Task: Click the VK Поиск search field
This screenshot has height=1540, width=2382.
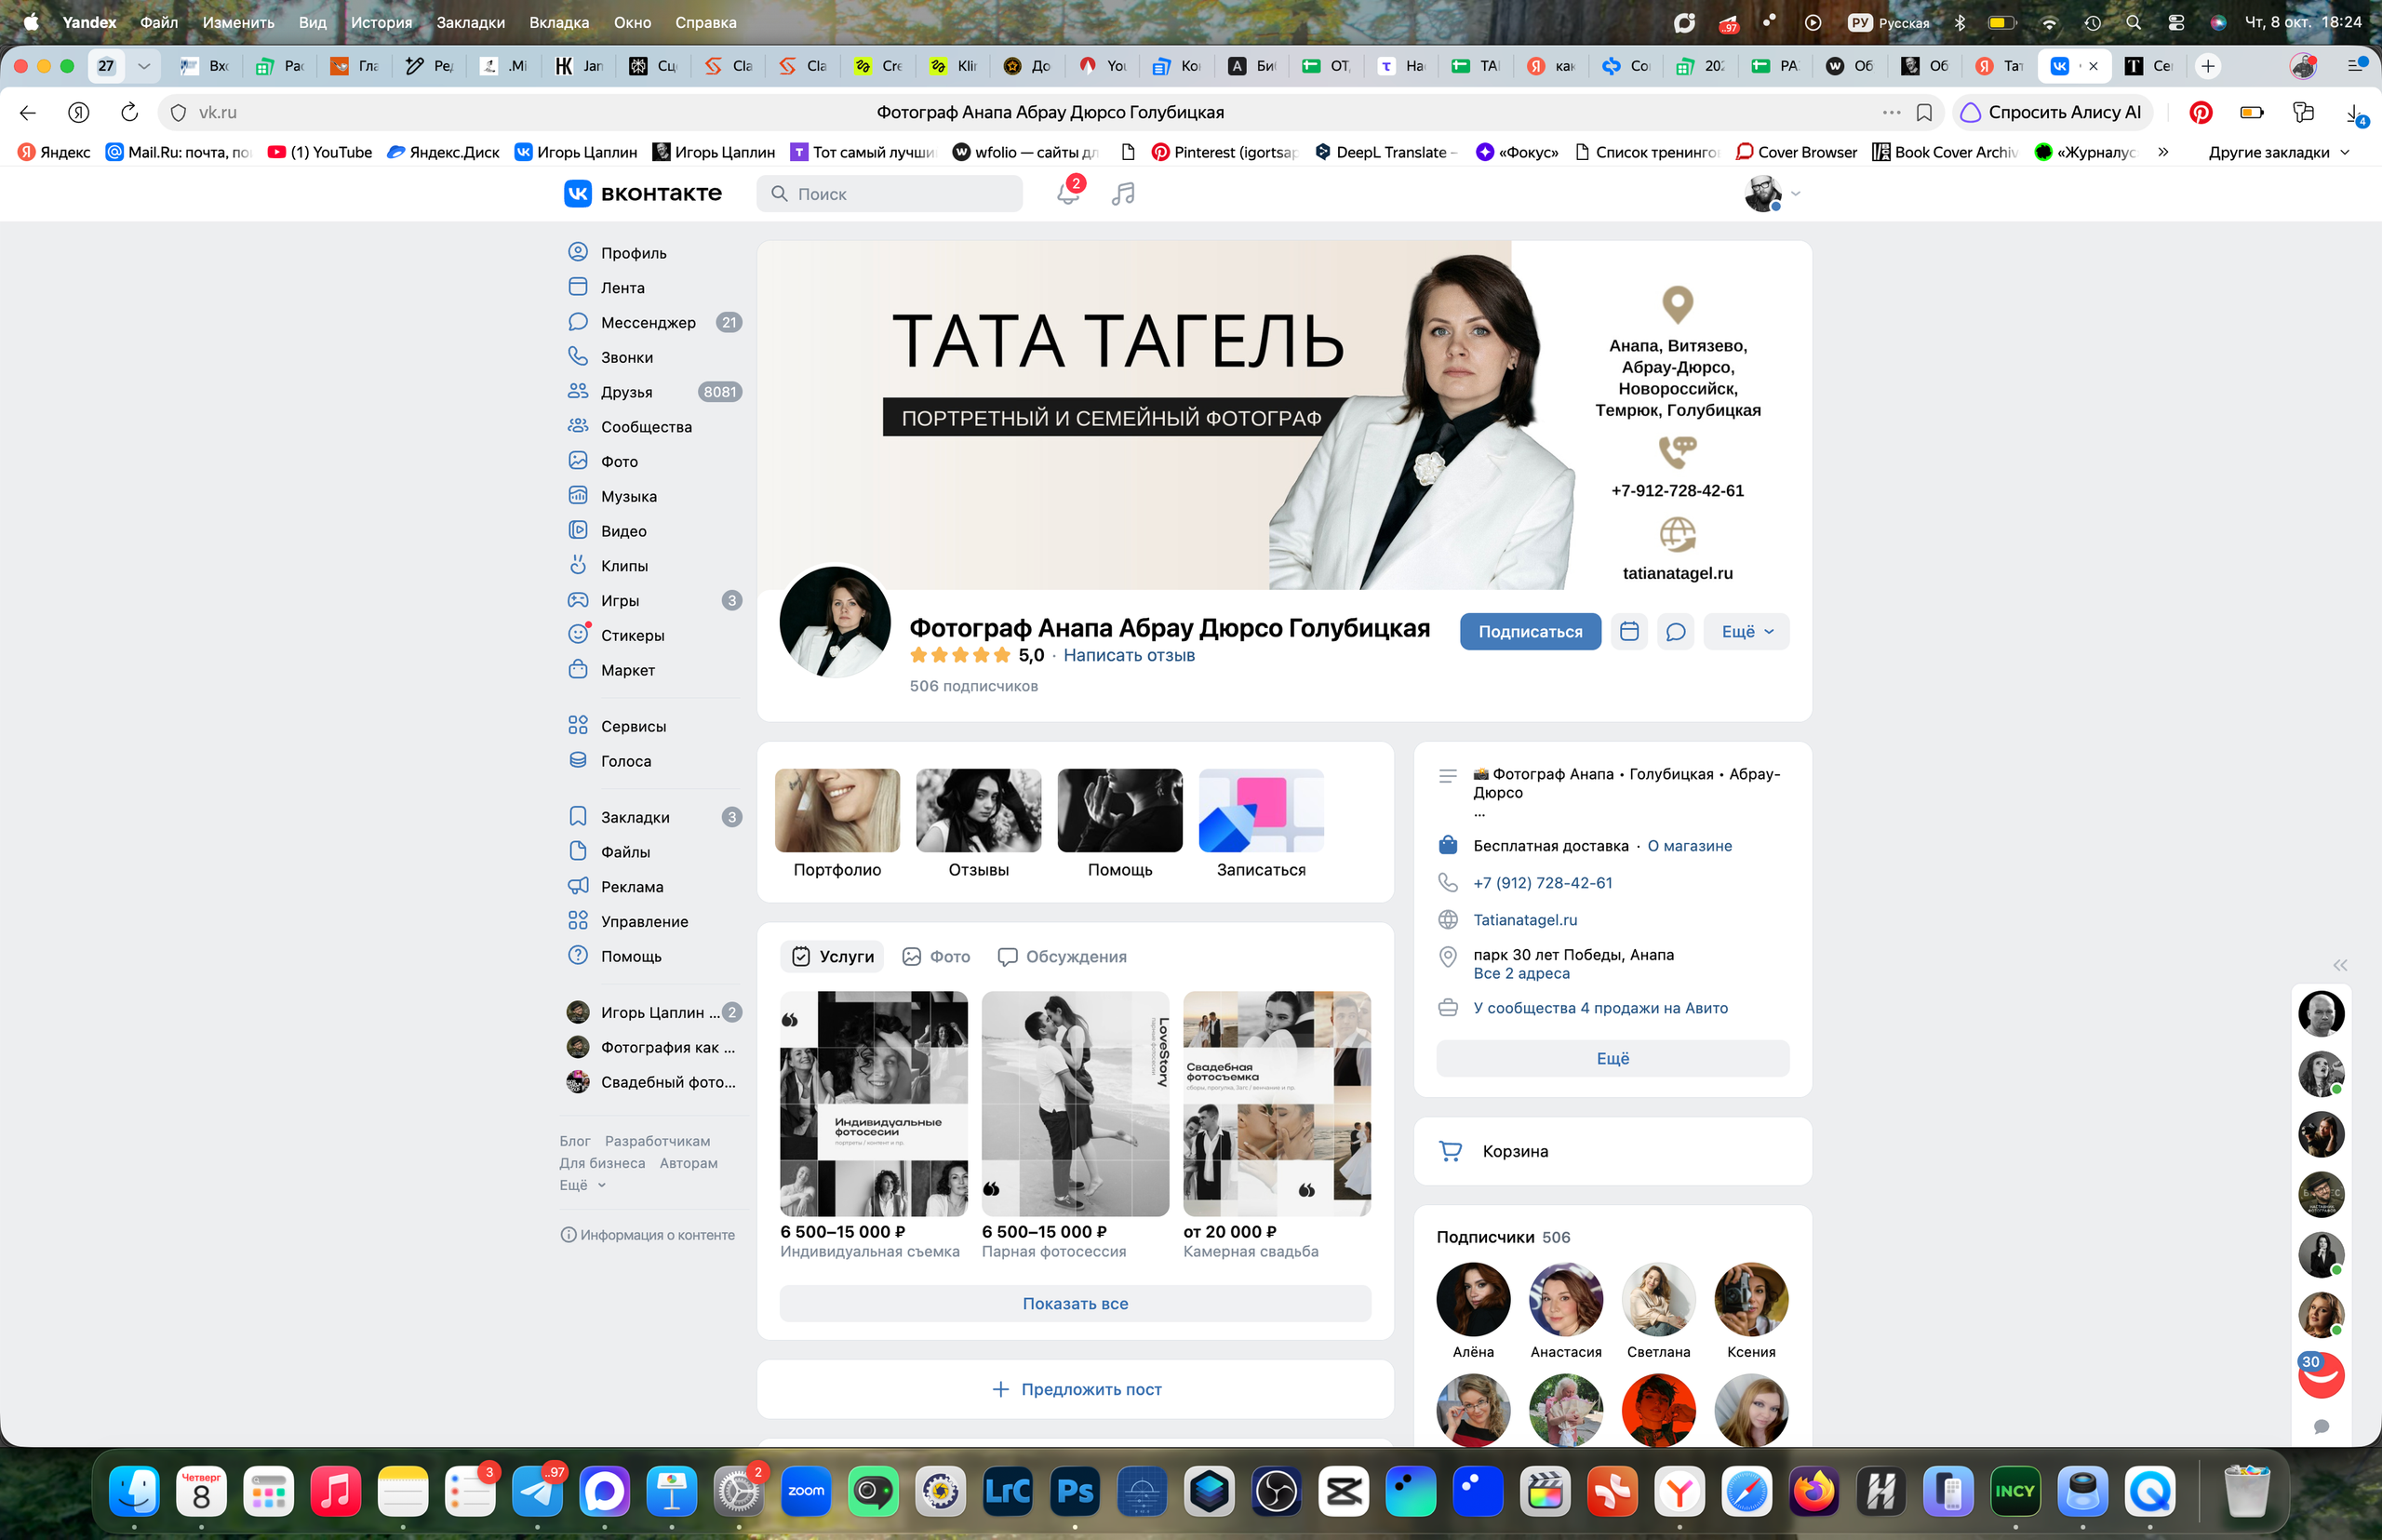Action: 889,193
